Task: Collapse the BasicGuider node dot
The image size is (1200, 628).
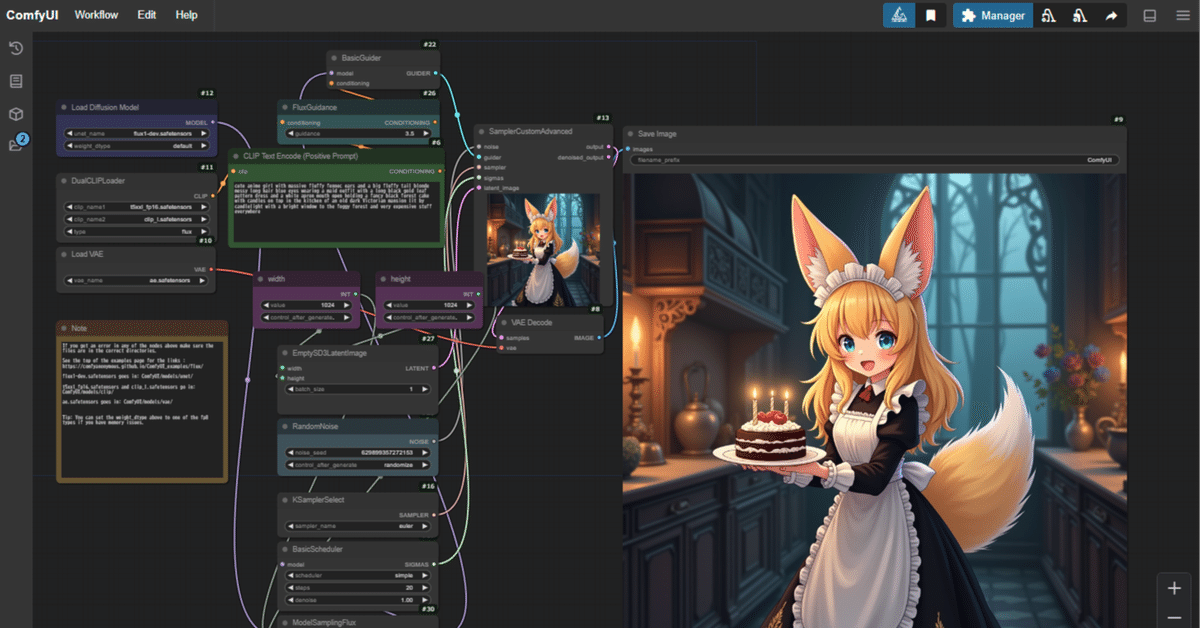Action: click(335, 58)
